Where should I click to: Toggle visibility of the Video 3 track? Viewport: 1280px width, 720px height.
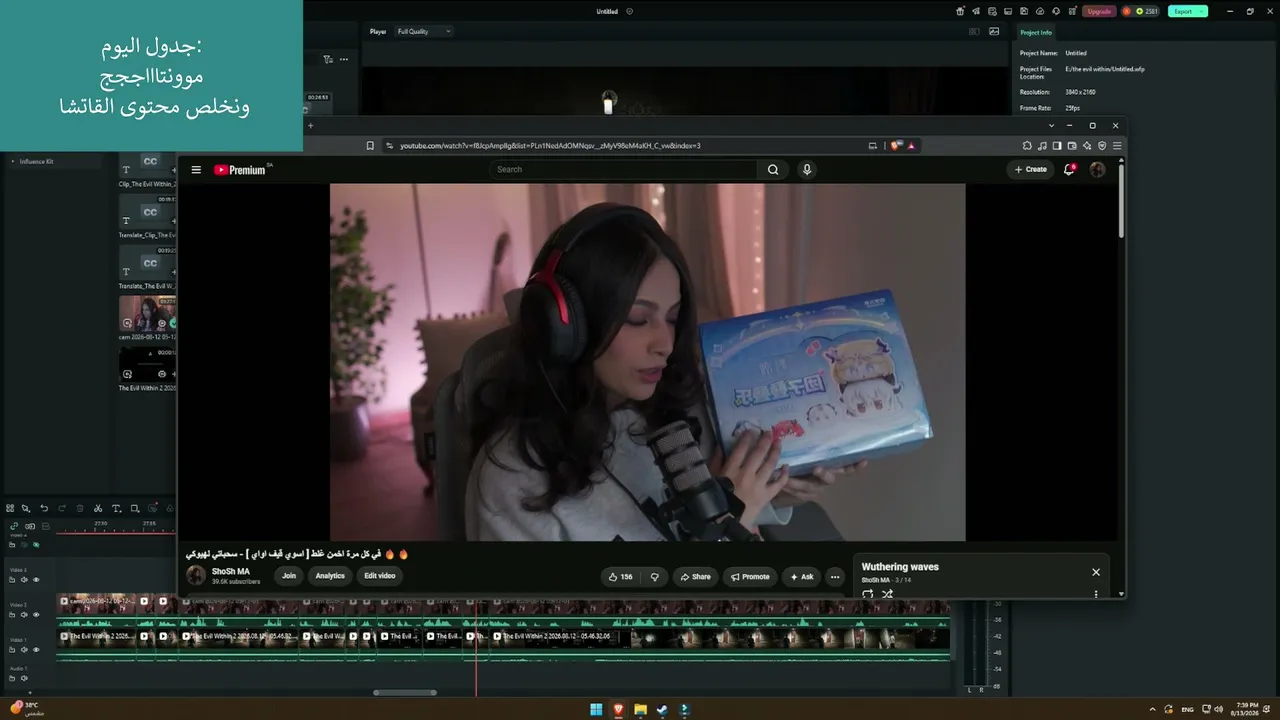click(x=36, y=580)
